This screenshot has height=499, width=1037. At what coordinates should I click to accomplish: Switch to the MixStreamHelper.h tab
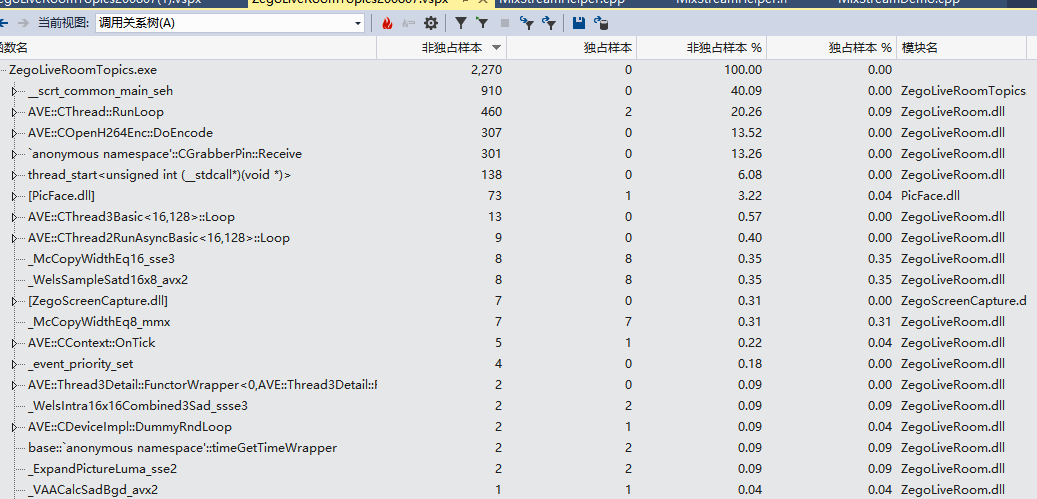pos(731,2)
